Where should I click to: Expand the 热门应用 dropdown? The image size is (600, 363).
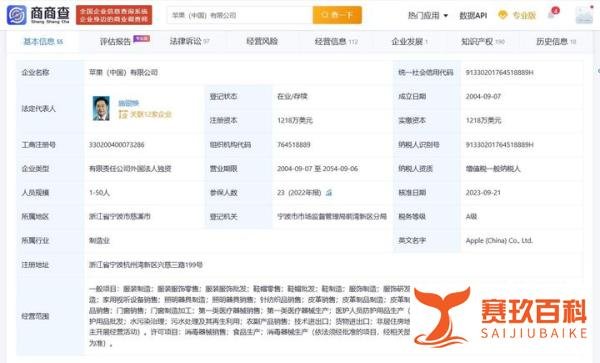[x=428, y=15]
